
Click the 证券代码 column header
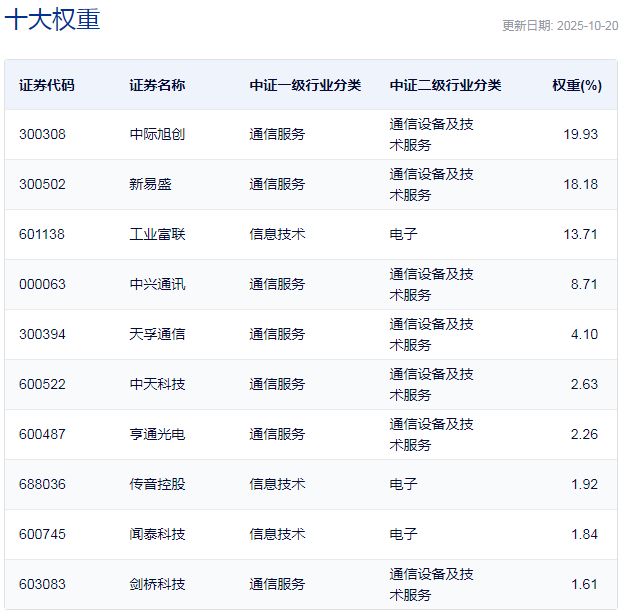click(x=46, y=85)
